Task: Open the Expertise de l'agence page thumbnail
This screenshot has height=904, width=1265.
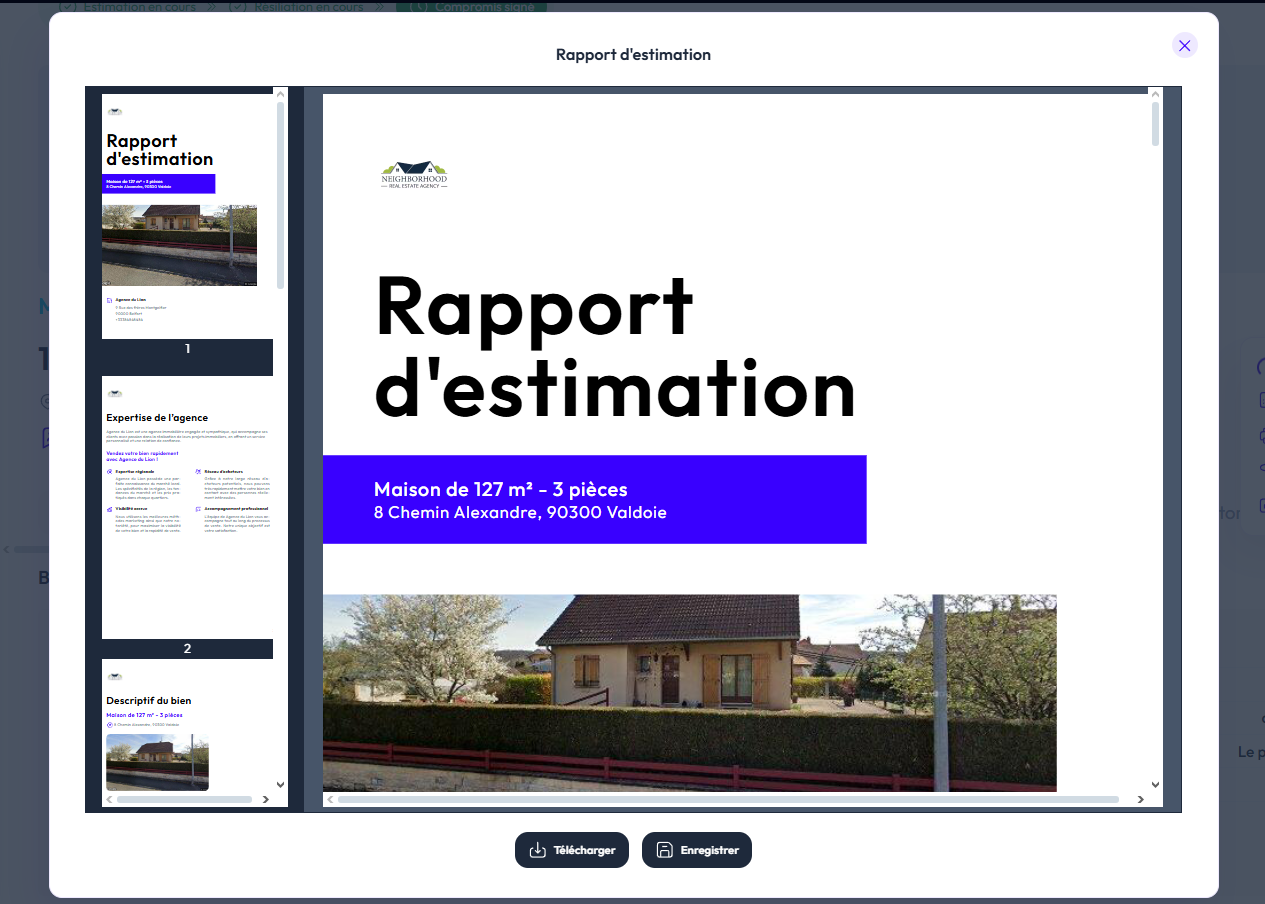Action: [187, 507]
